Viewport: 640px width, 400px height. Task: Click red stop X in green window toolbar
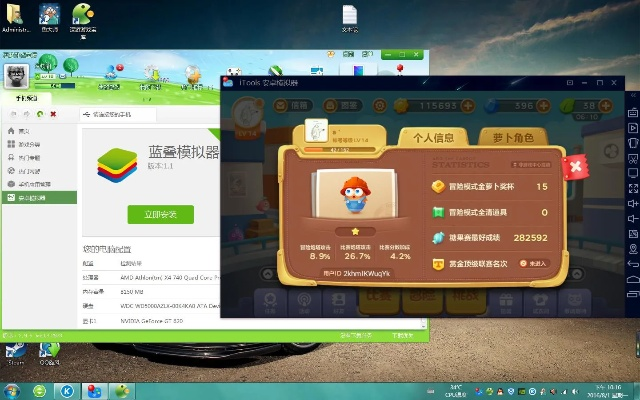click(53, 114)
